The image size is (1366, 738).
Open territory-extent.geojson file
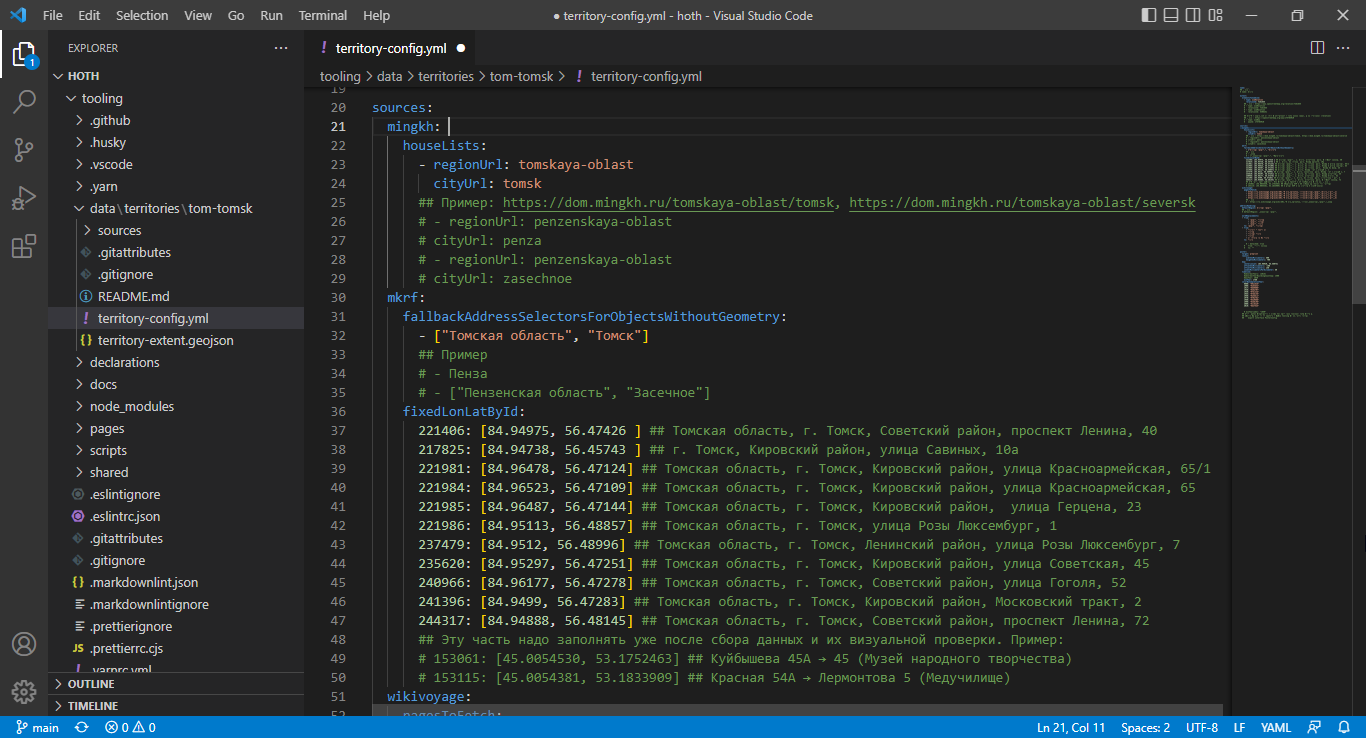(176, 340)
